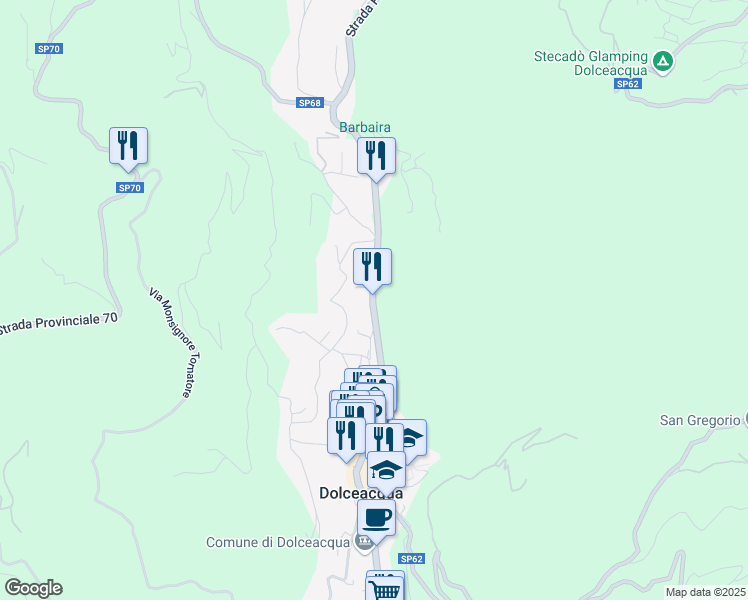748x600 pixels.
Task: Click the SP68 road shield
Action: click(x=310, y=103)
